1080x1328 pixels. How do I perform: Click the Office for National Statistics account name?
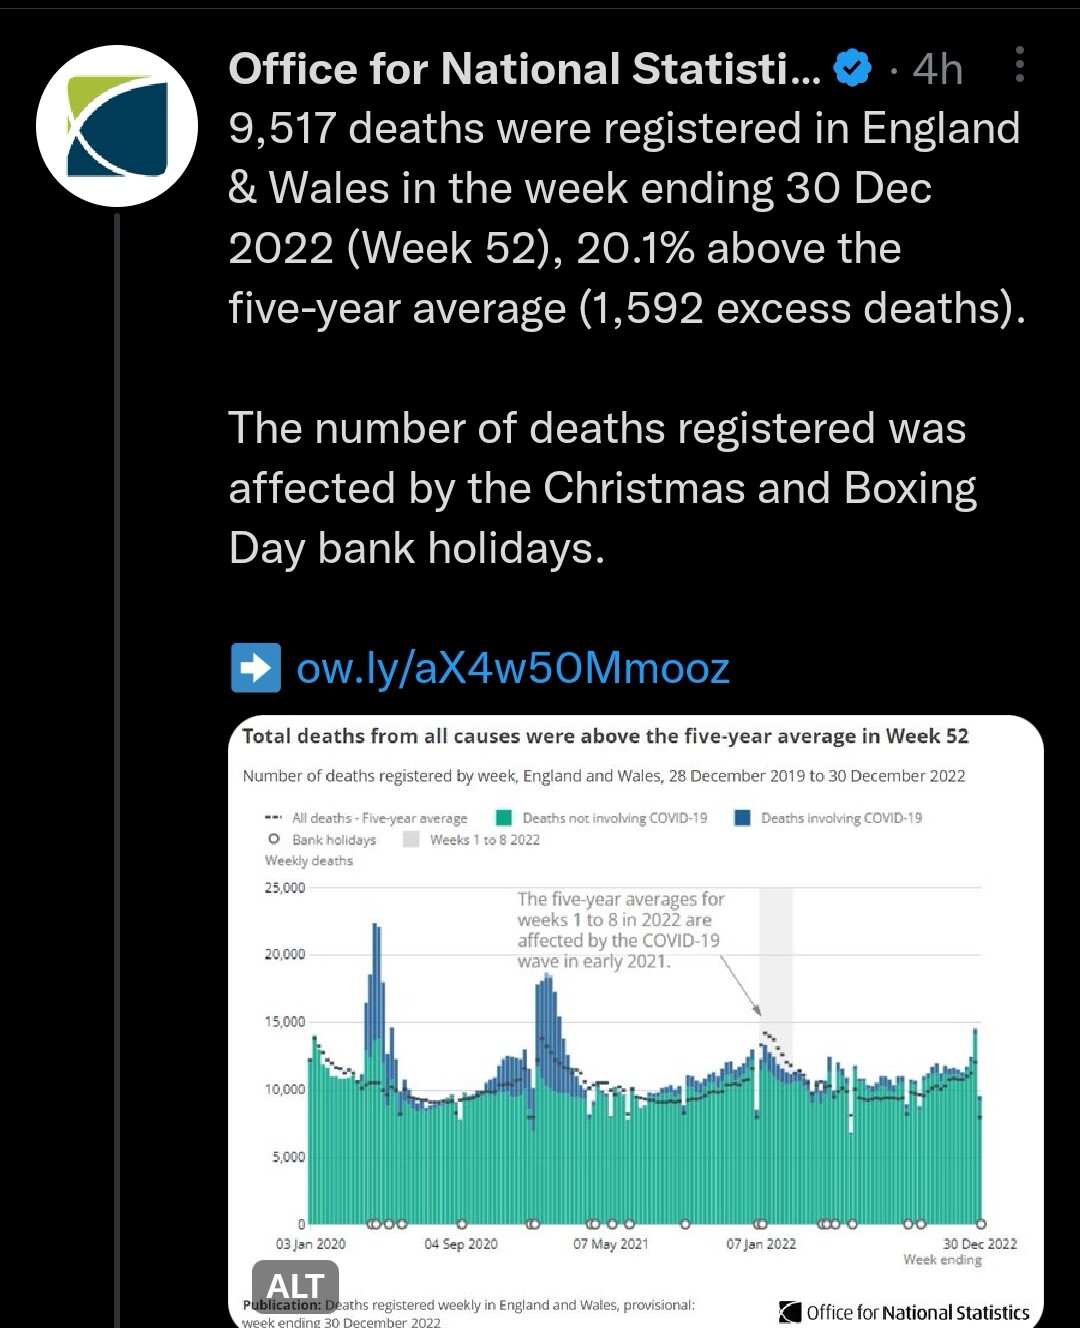[524, 69]
